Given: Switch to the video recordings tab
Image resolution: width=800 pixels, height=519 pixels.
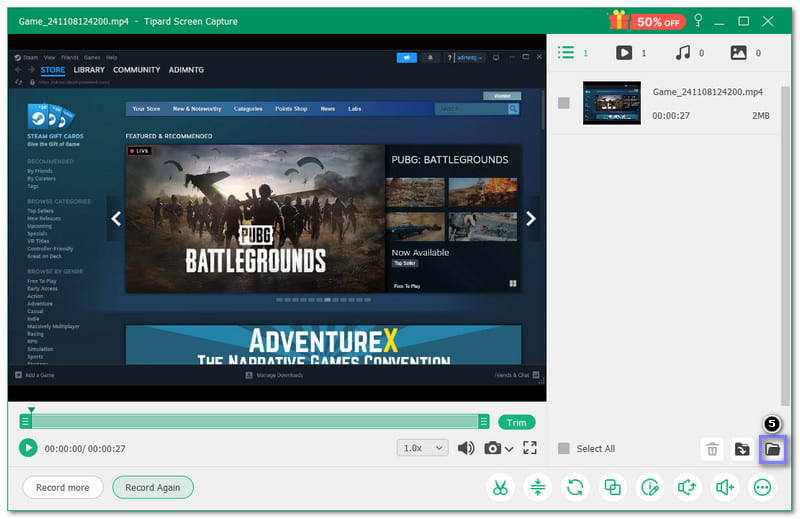Looking at the screenshot, I should 624,53.
